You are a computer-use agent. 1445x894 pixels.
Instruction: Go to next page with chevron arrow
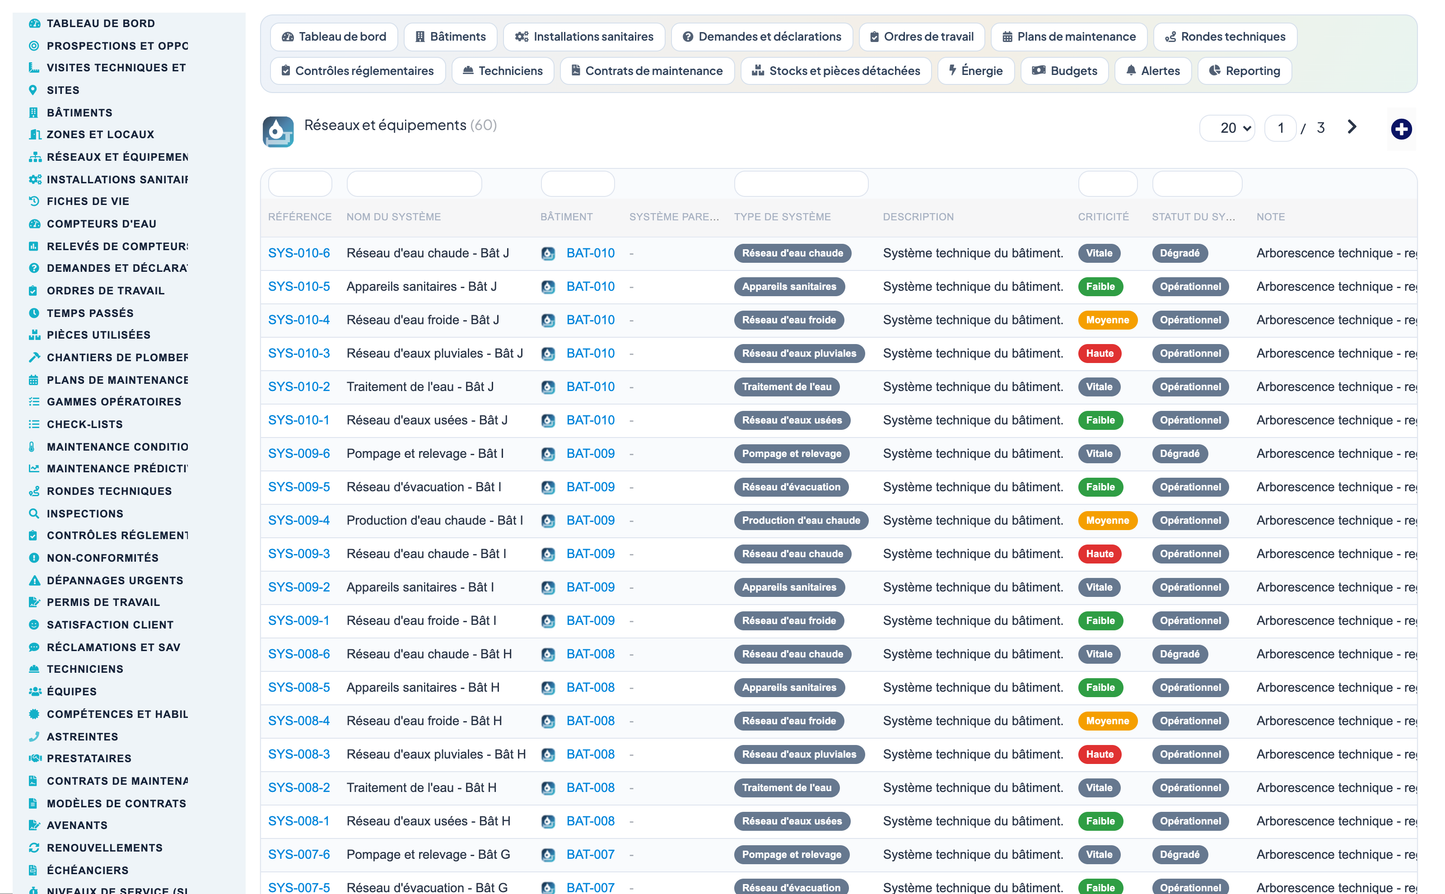[x=1352, y=127]
